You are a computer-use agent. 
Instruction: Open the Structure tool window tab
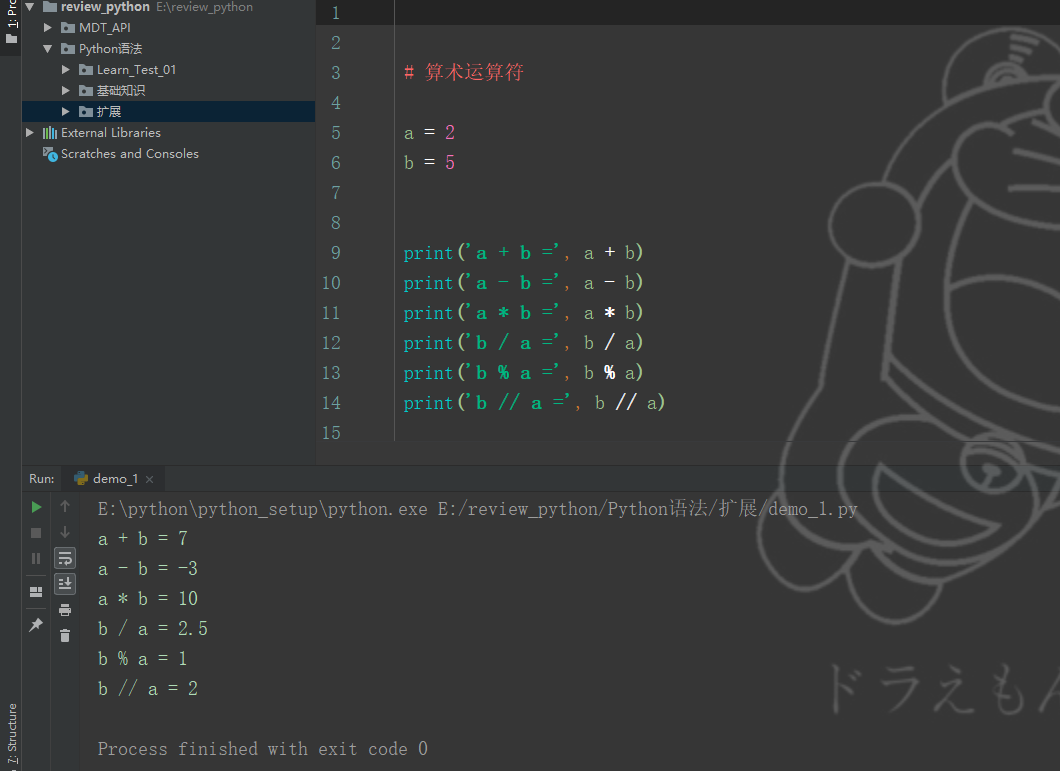(11, 736)
